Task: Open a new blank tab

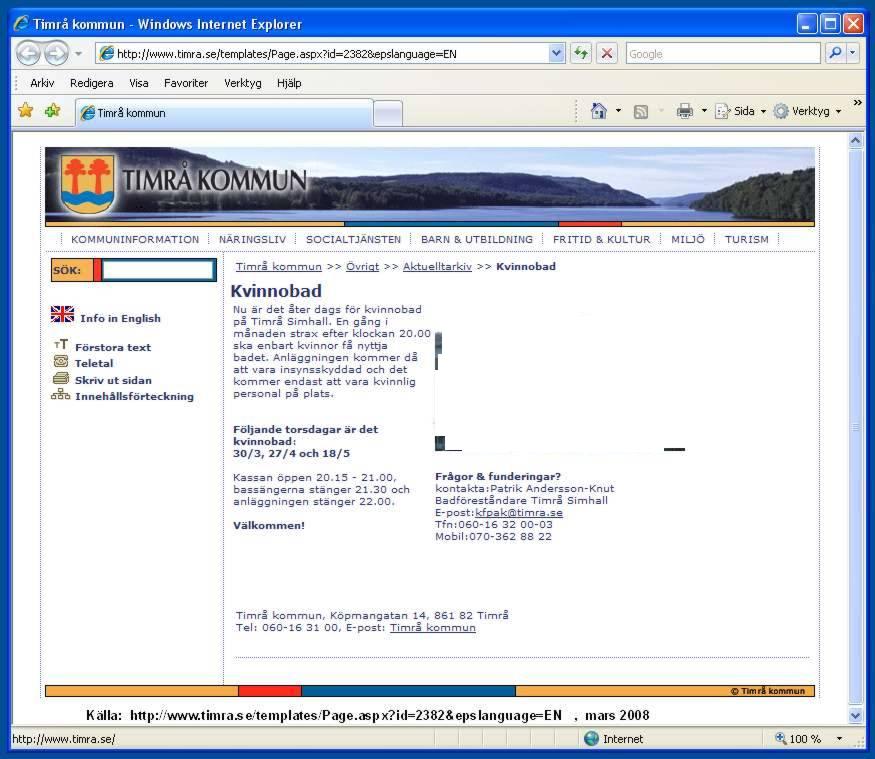Action: click(x=387, y=114)
